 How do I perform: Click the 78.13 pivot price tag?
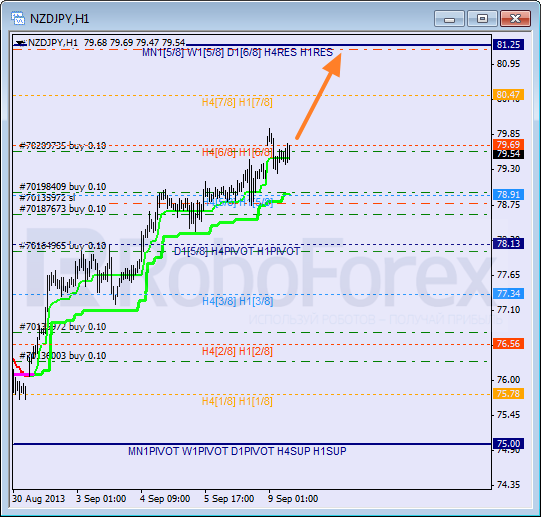509,244
